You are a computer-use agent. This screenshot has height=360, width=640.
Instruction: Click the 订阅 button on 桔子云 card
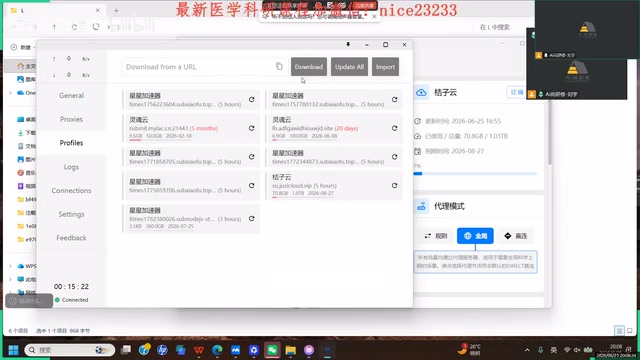pos(516,93)
